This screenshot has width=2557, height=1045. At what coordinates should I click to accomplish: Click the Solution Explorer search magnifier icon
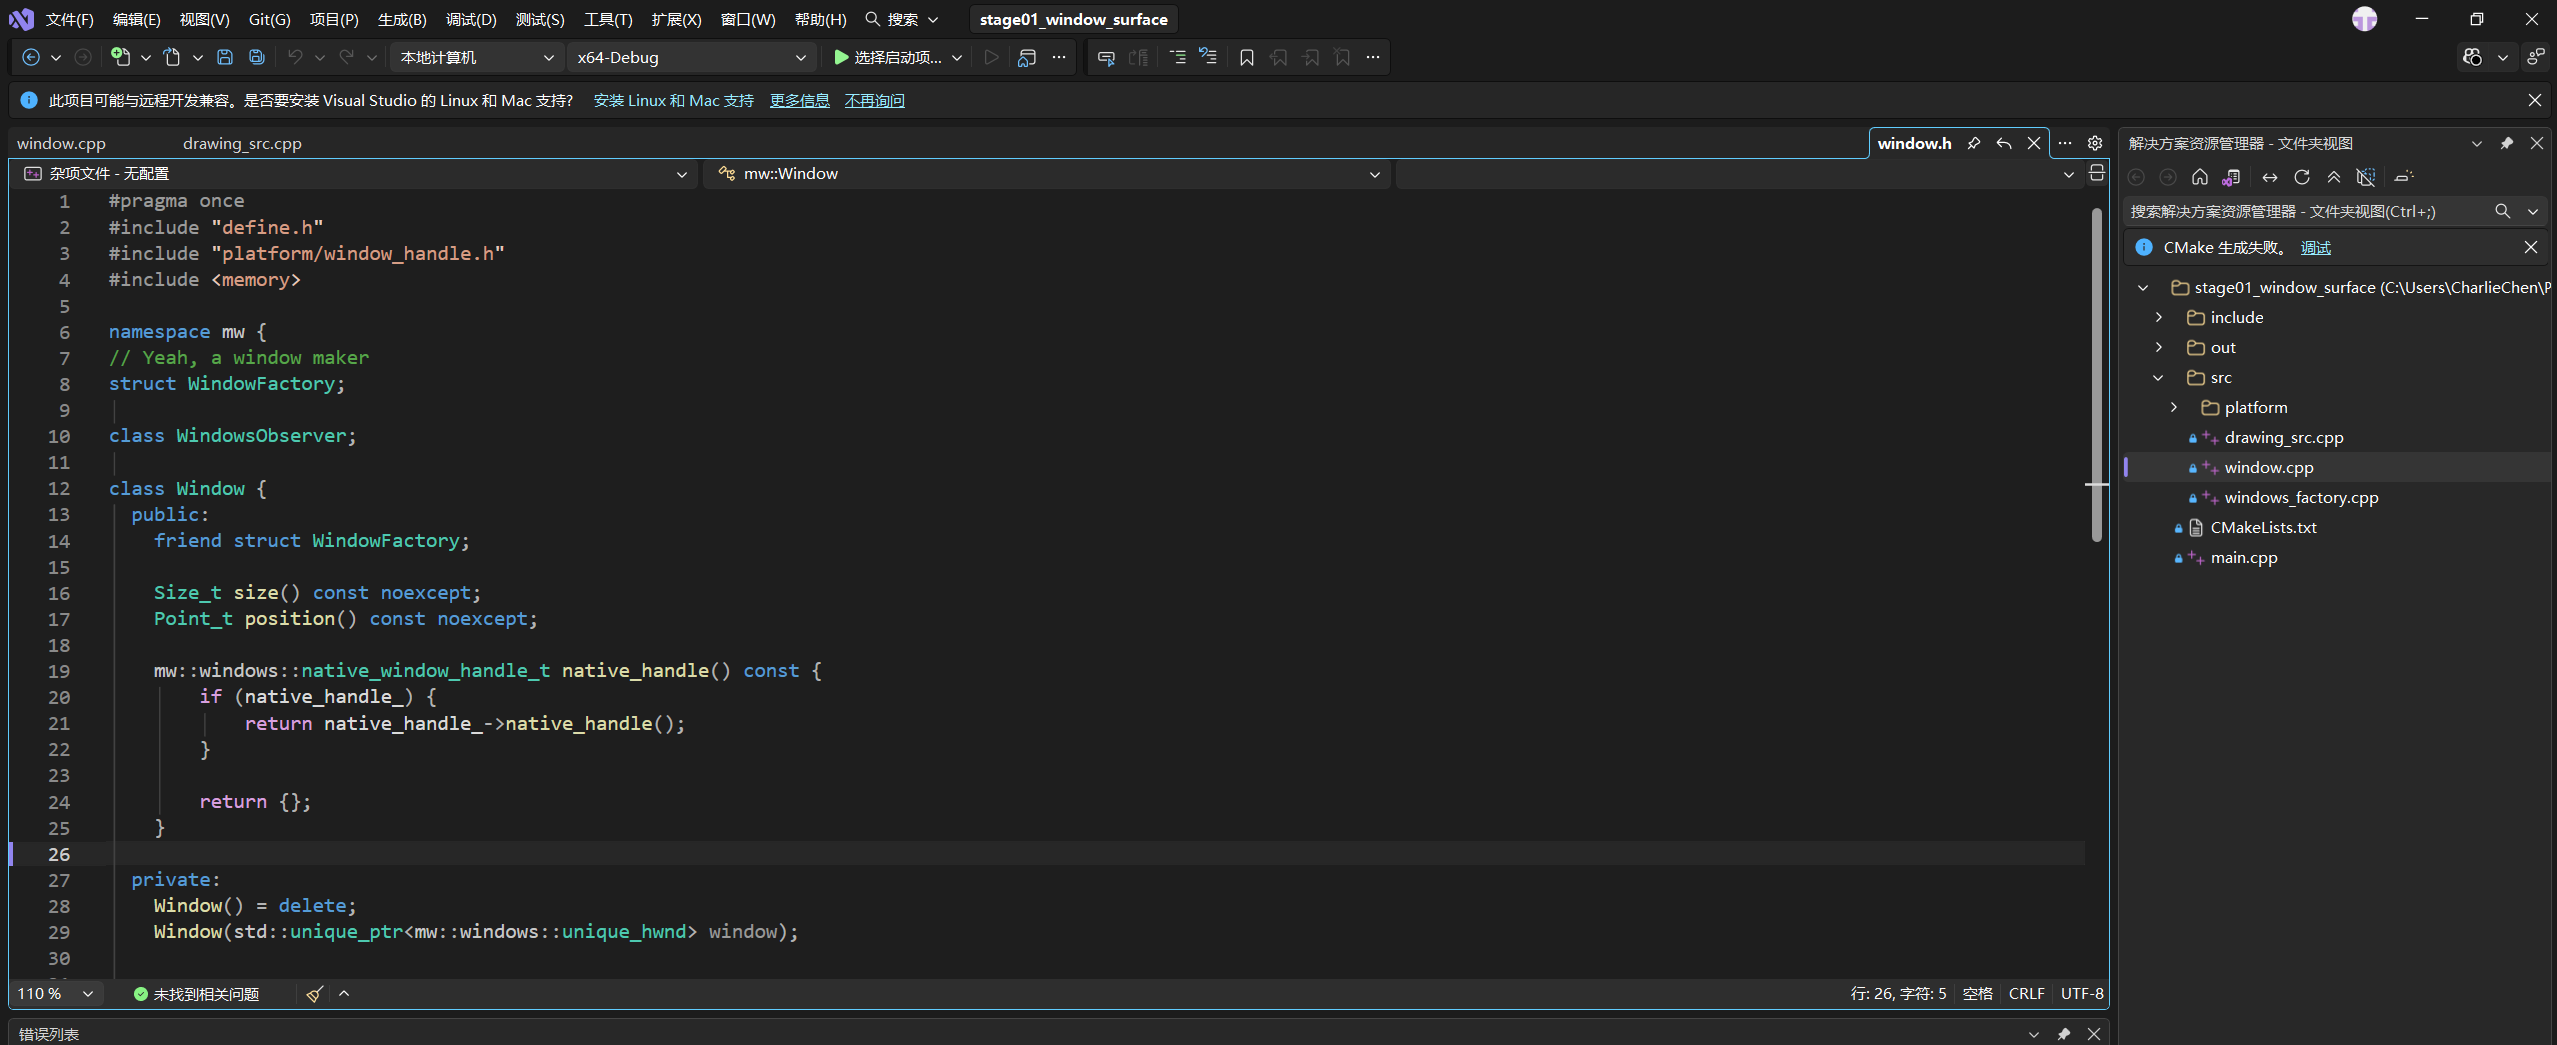2502,211
